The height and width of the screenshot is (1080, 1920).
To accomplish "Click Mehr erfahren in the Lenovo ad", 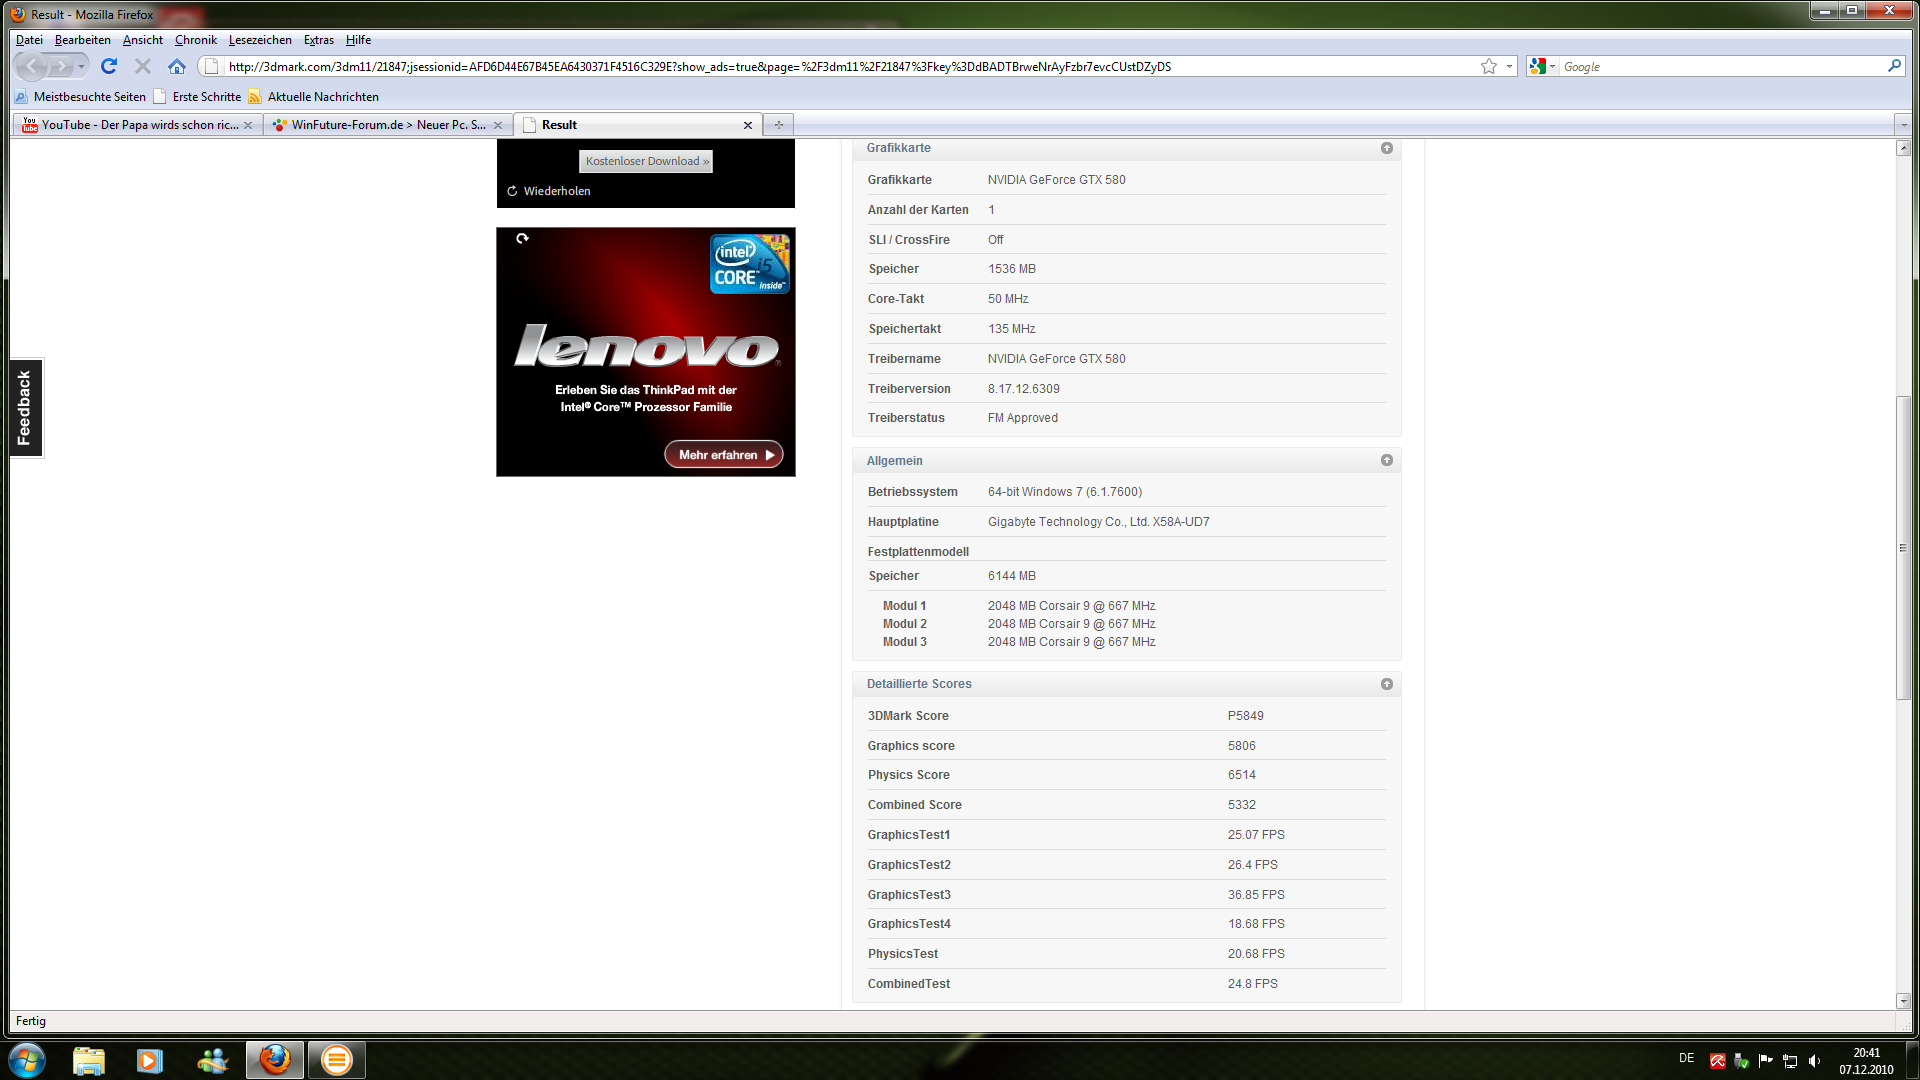I will (x=724, y=455).
